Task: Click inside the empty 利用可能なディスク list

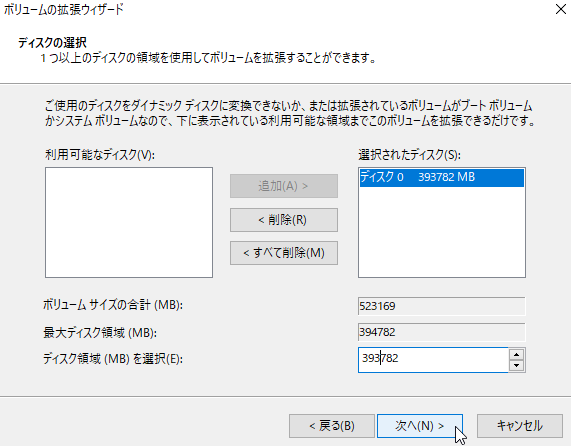Action: (129, 222)
